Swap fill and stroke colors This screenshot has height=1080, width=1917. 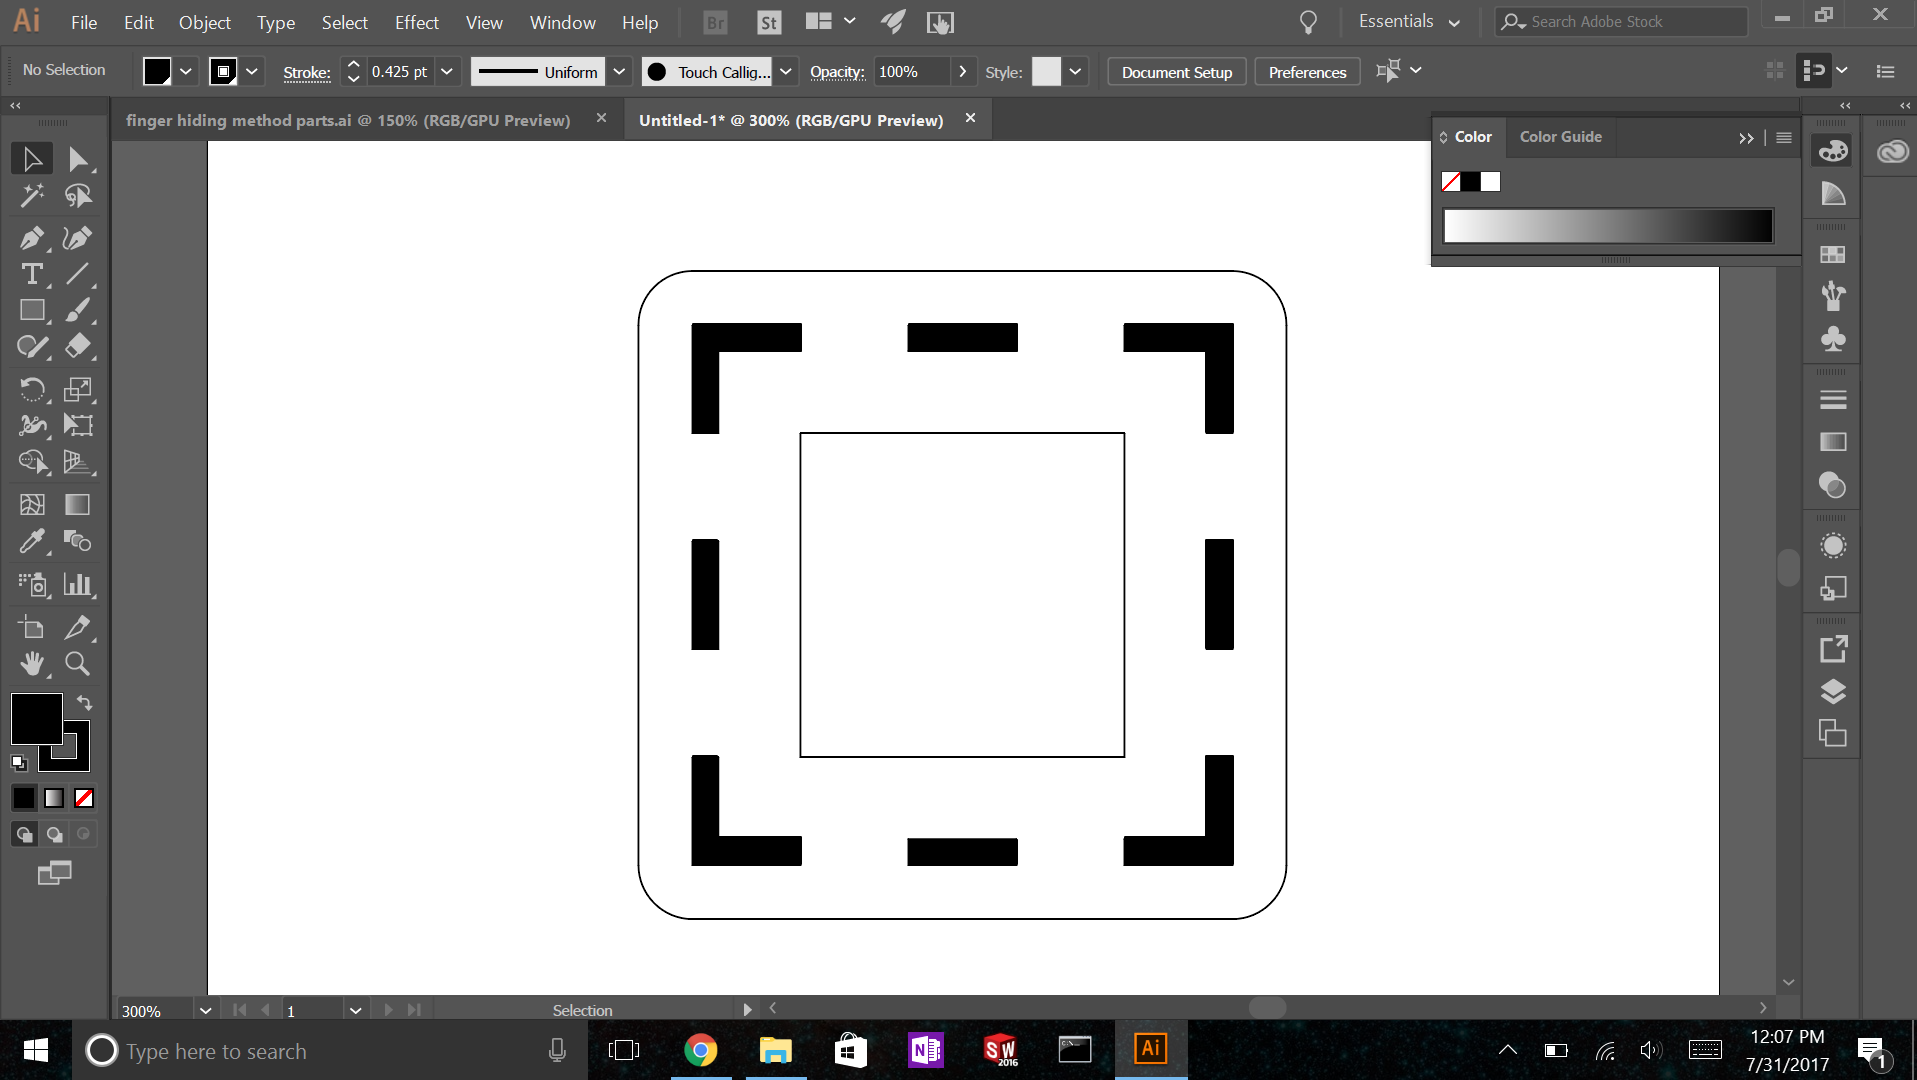[x=85, y=702]
